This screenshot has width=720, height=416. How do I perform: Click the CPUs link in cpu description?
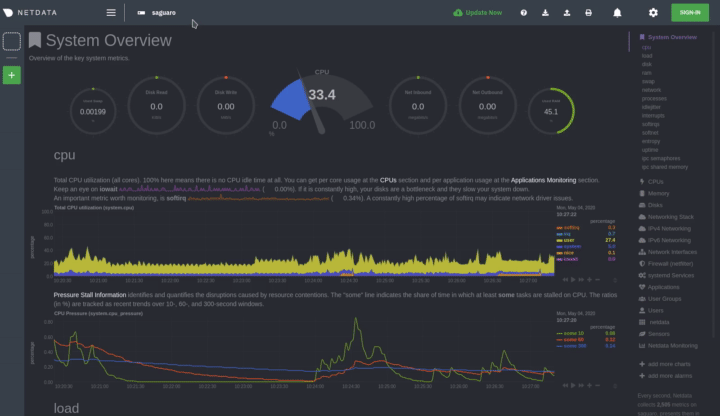pos(388,180)
